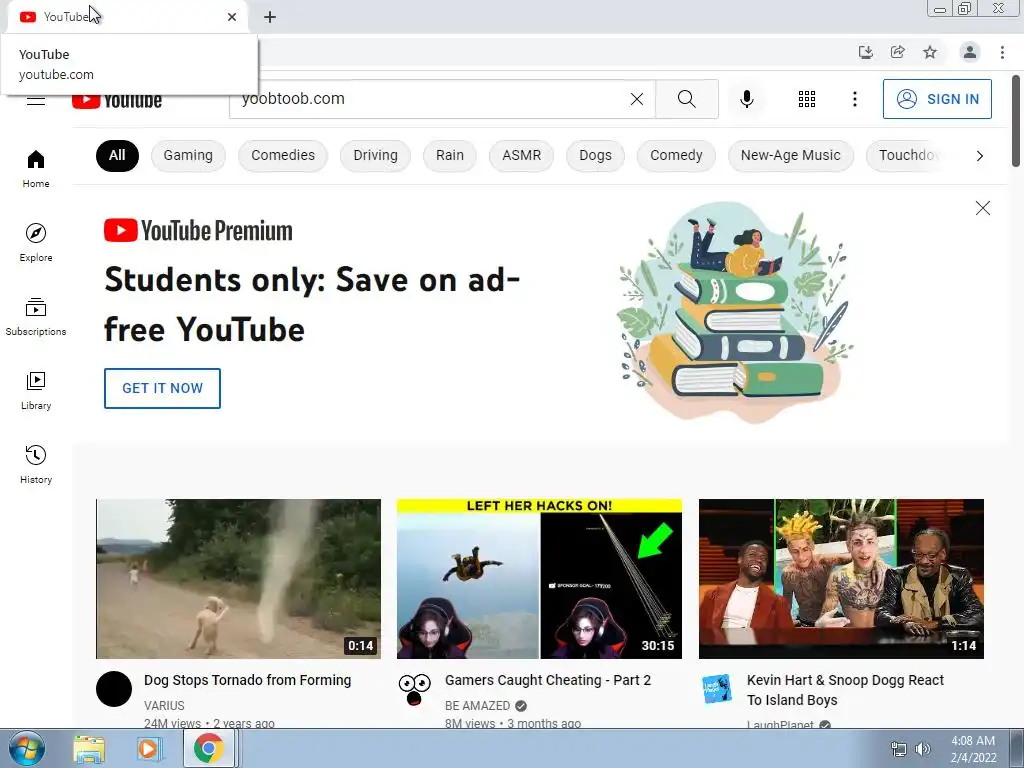
Task: Select the New-Age Music chip
Action: pyautogui.click(x=790, y=155)
